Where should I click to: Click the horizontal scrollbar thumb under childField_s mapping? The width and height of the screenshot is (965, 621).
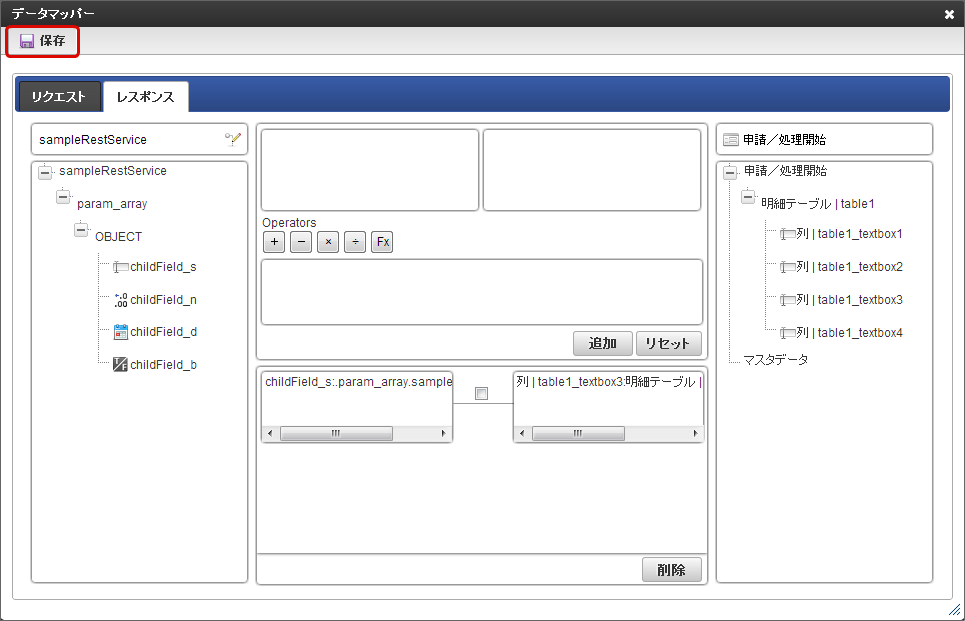[336, 433]
